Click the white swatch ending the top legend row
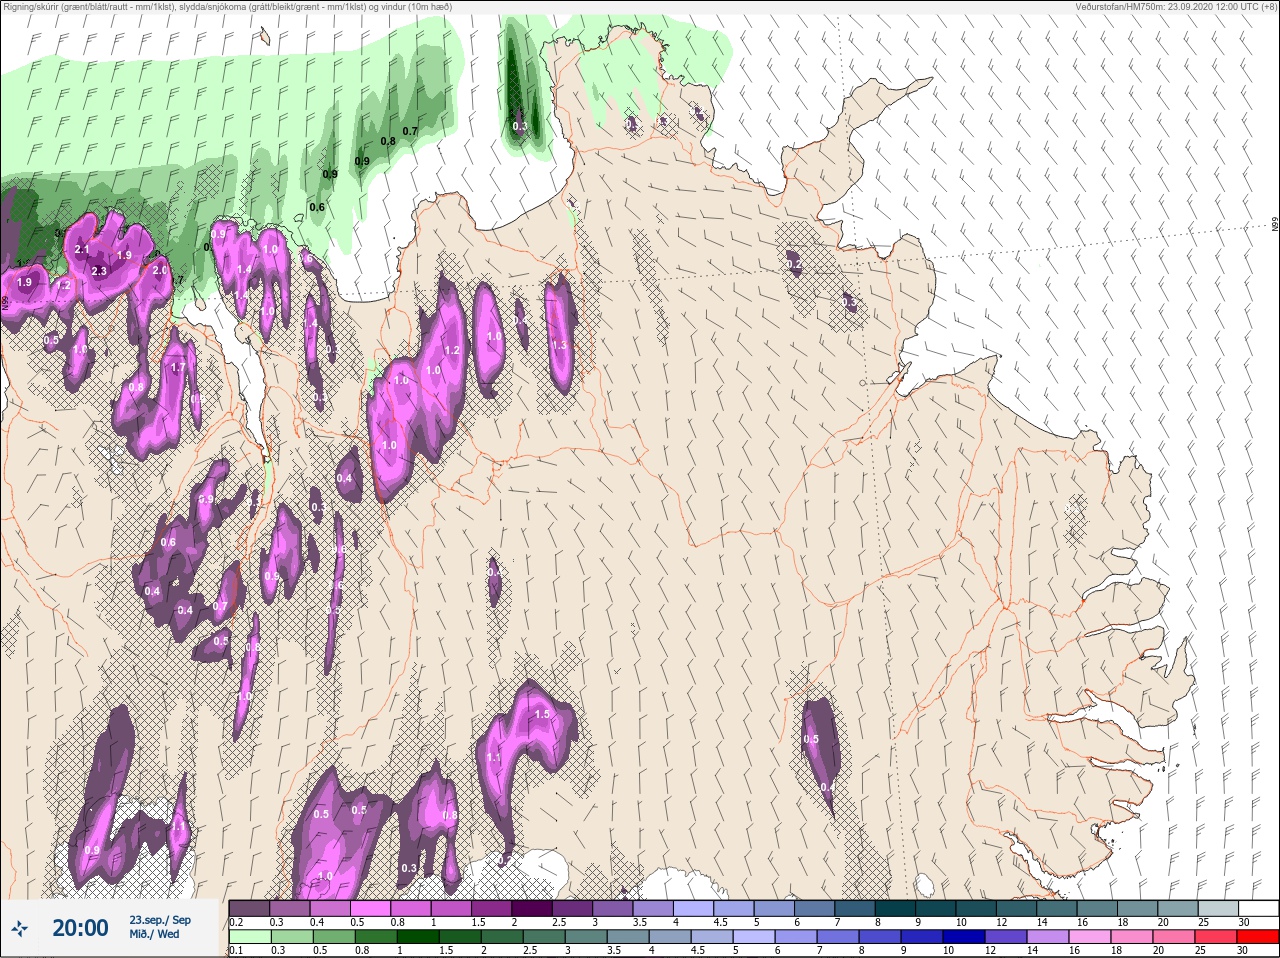The image size is (1280, 958). [1259, 907]
